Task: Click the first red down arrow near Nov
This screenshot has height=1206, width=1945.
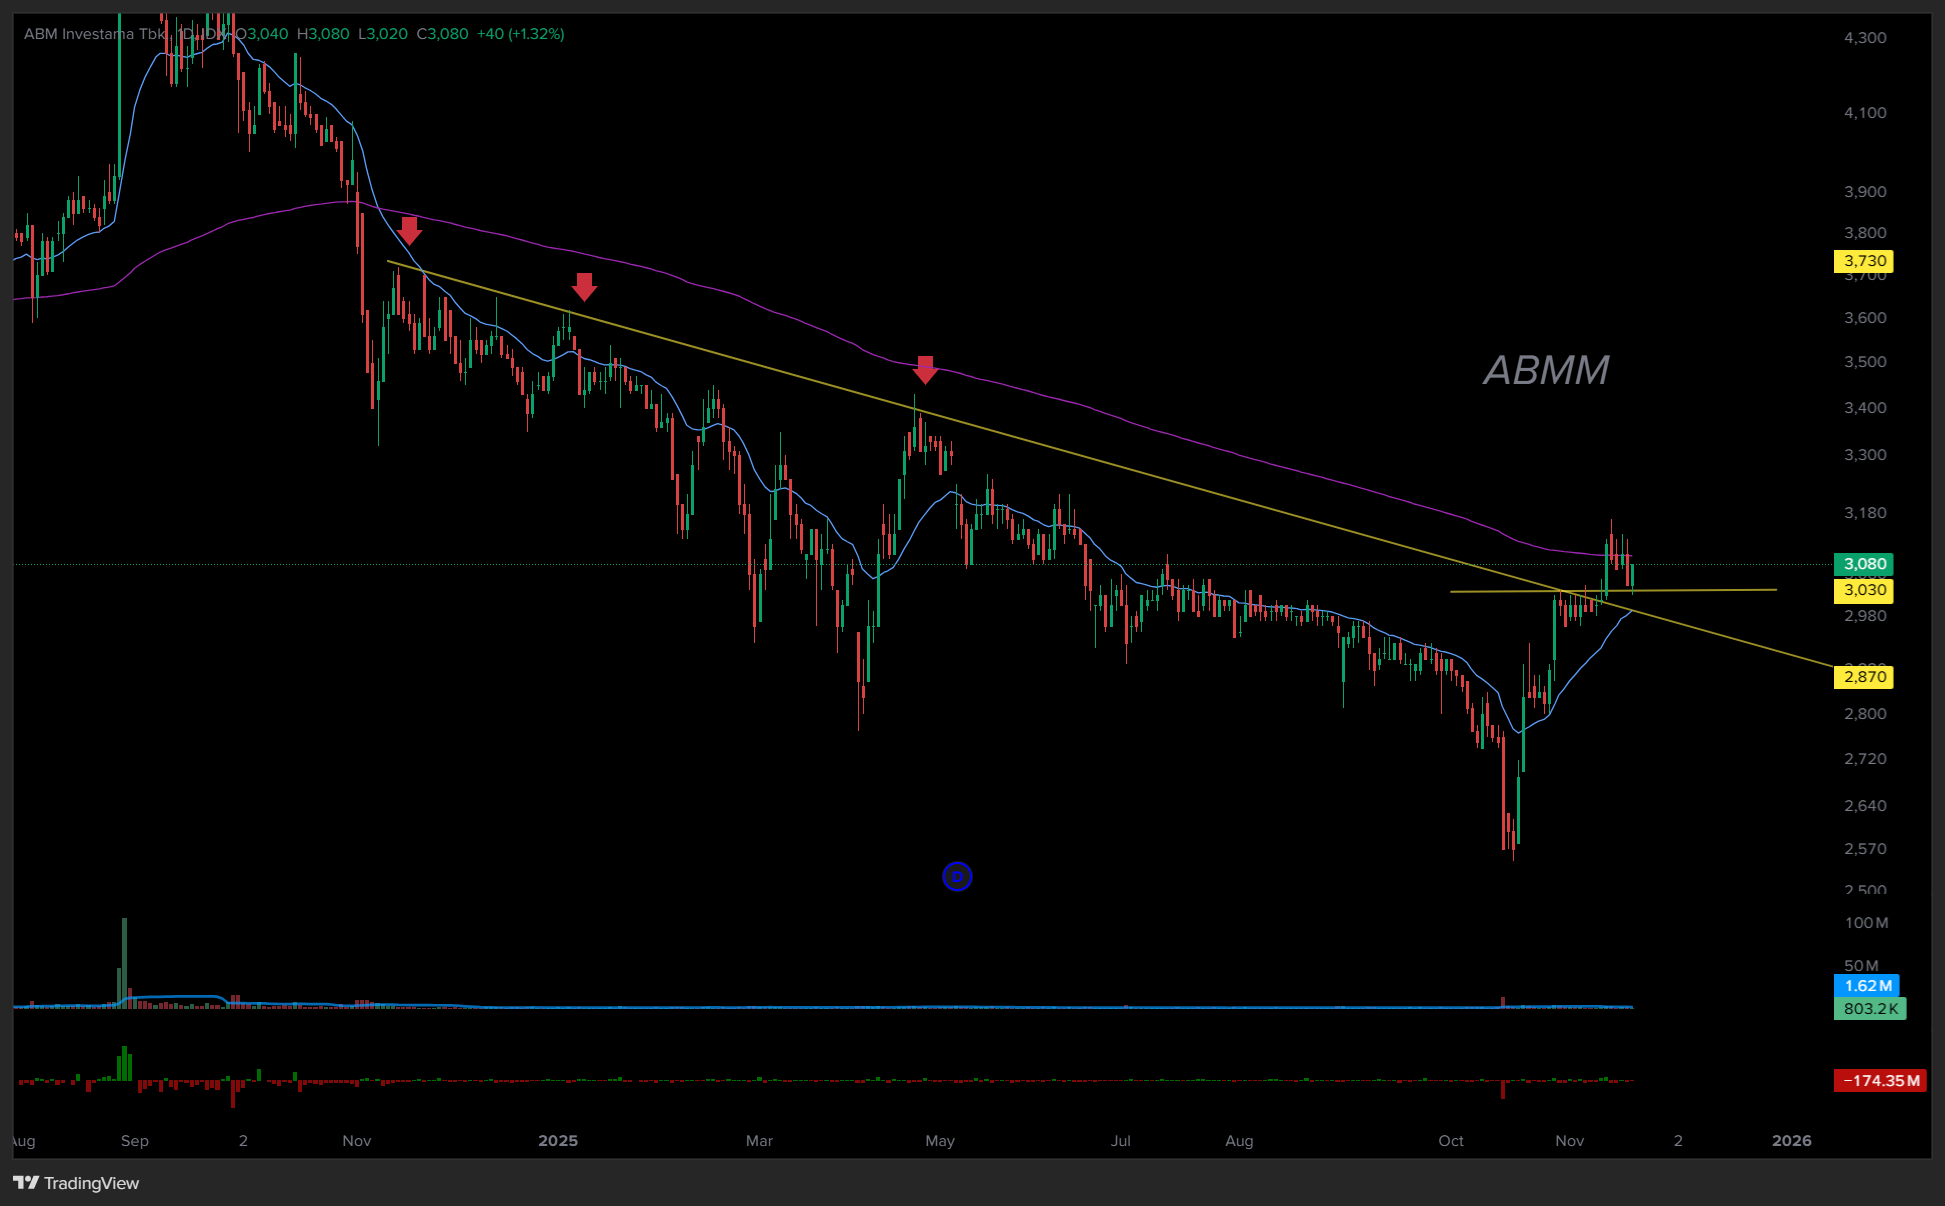Action: (x=409, y=230)
